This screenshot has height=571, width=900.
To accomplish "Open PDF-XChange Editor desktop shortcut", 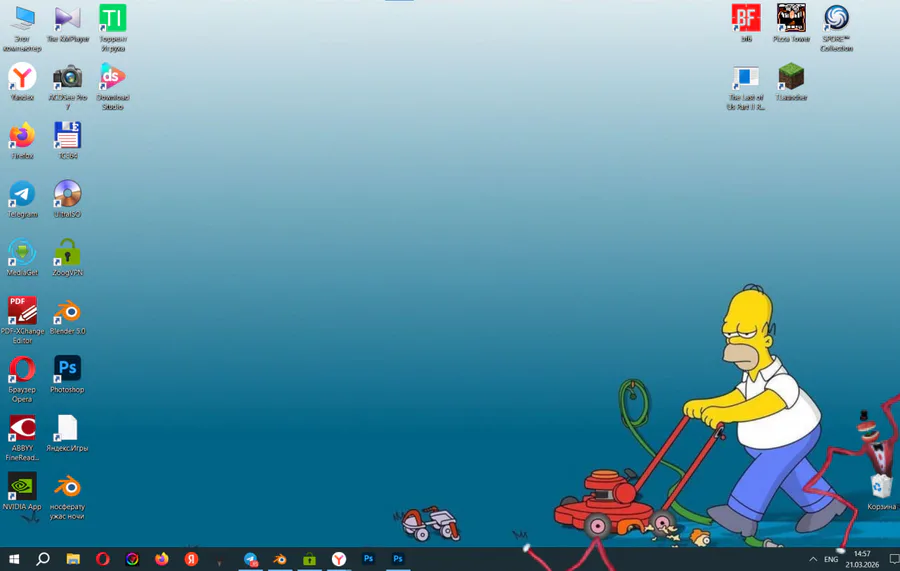I will (x=22, y=320).
